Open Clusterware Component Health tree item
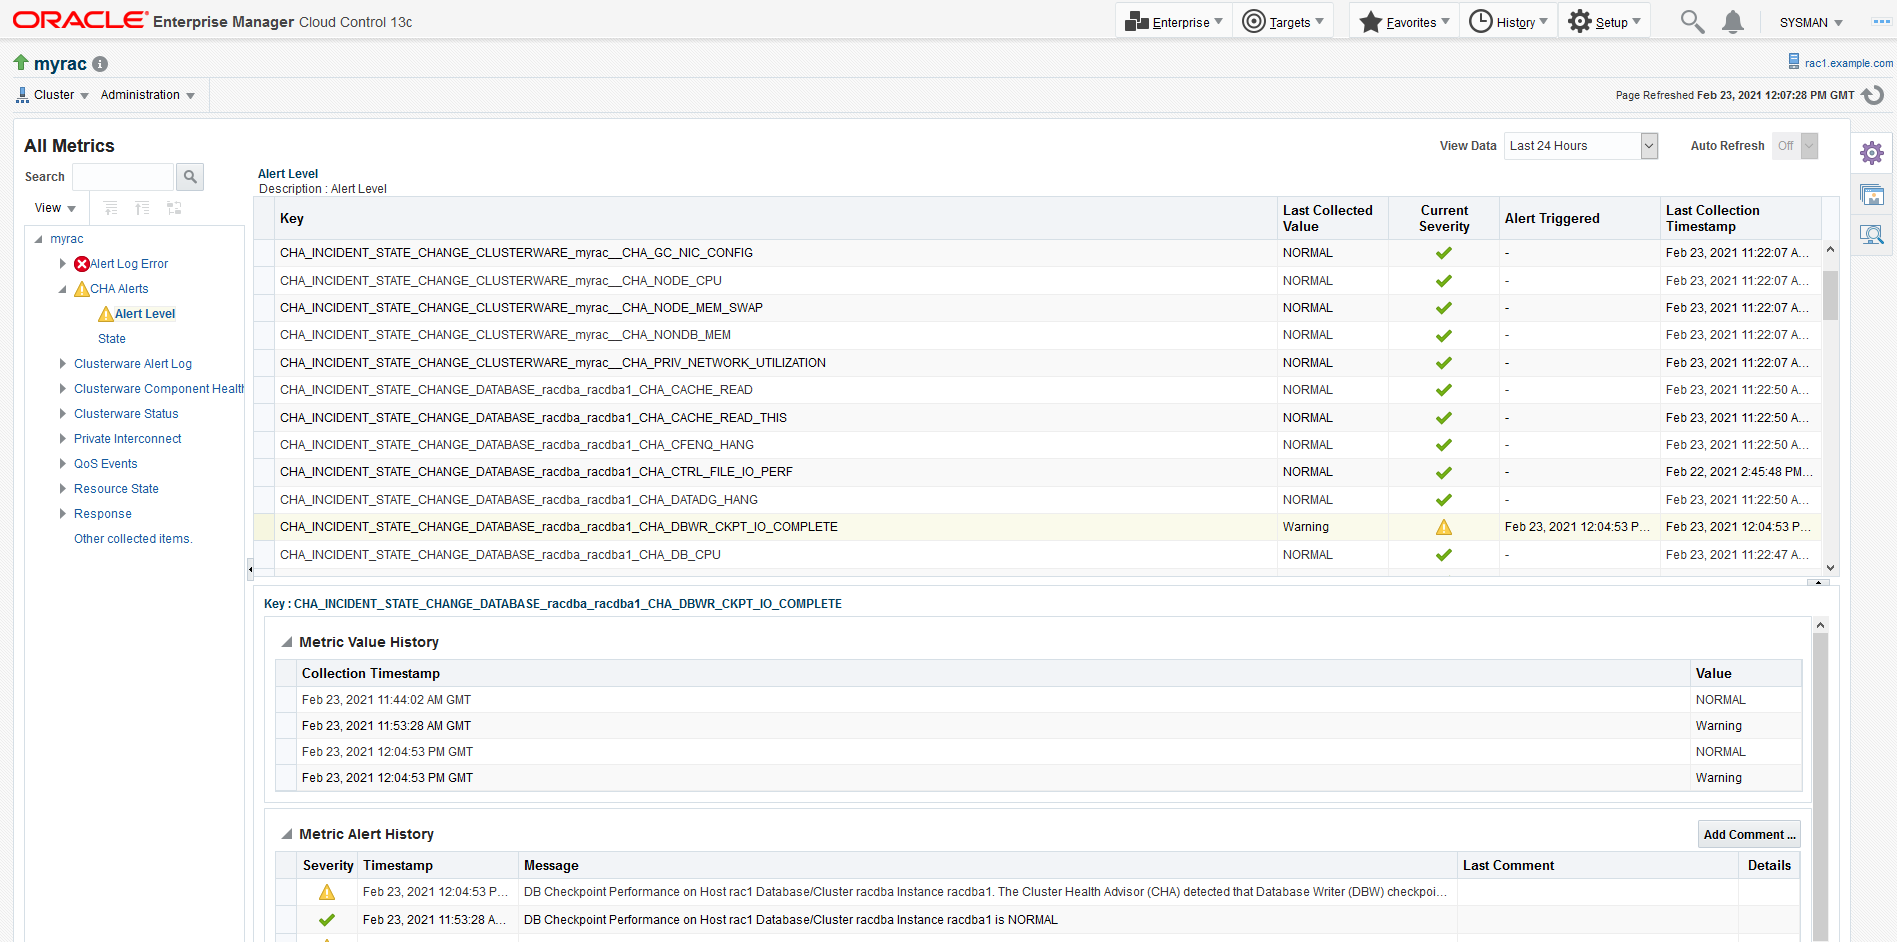 click(x=159, y=389)
